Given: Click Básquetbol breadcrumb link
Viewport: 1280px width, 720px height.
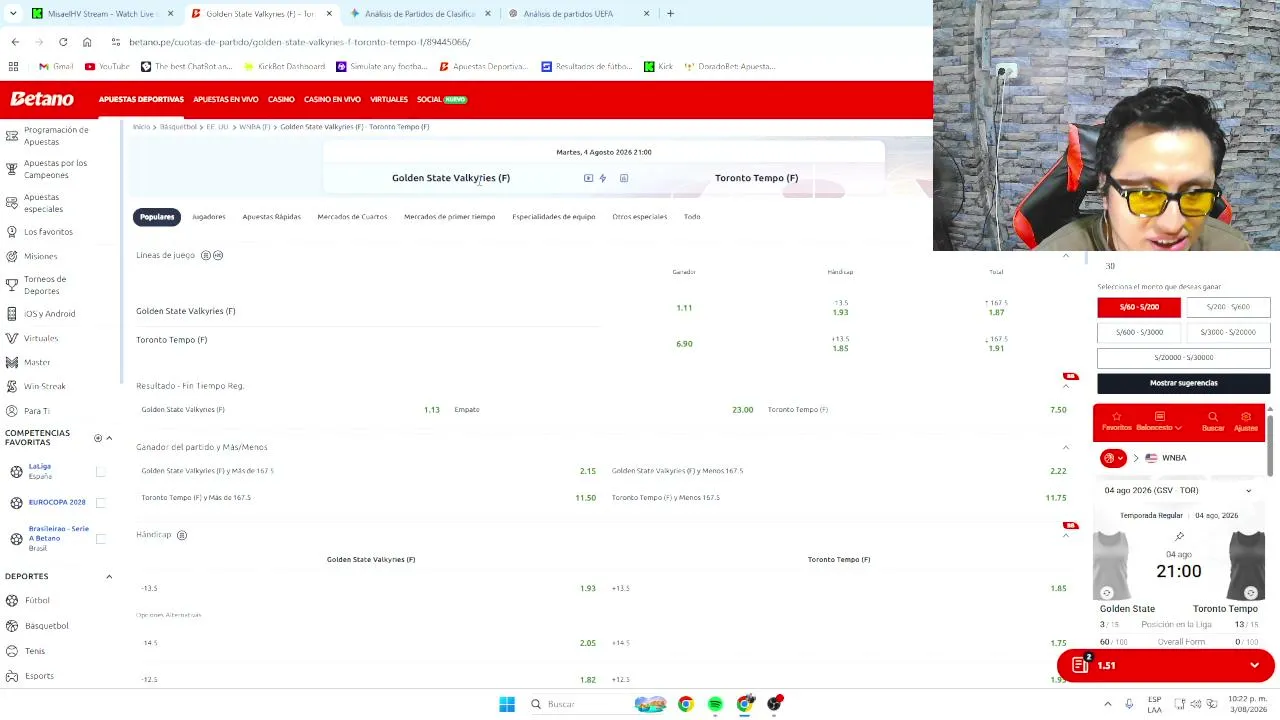Looking at the screenshot, I should point(178,127).
